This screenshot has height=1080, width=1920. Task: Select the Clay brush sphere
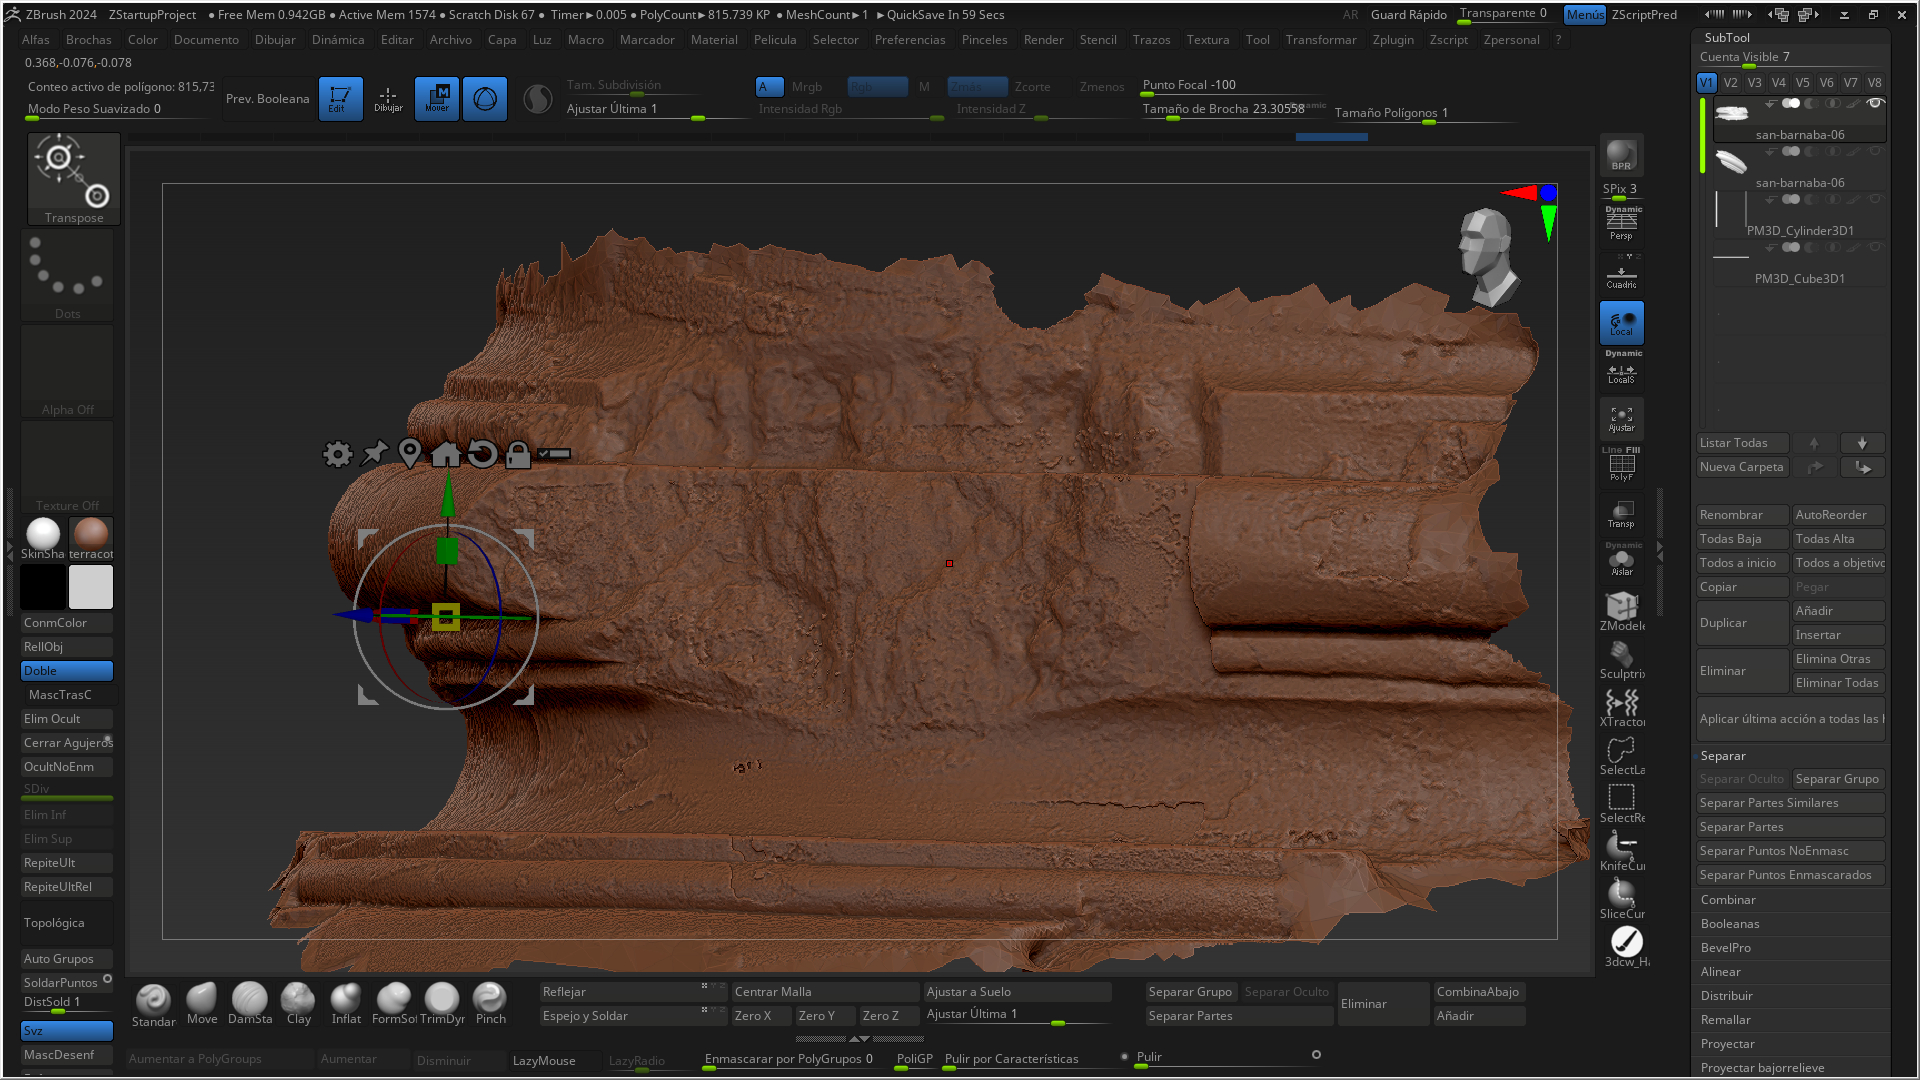pos(298,999)
